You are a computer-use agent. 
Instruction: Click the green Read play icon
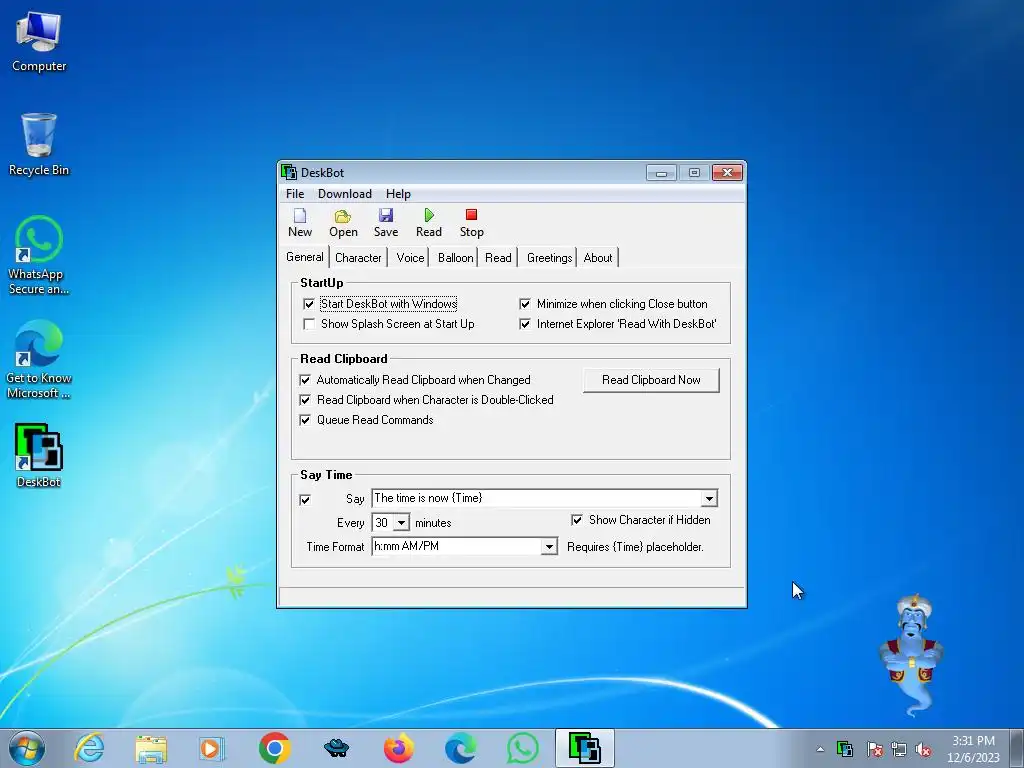pyautogui.click(x=429, y=215)
